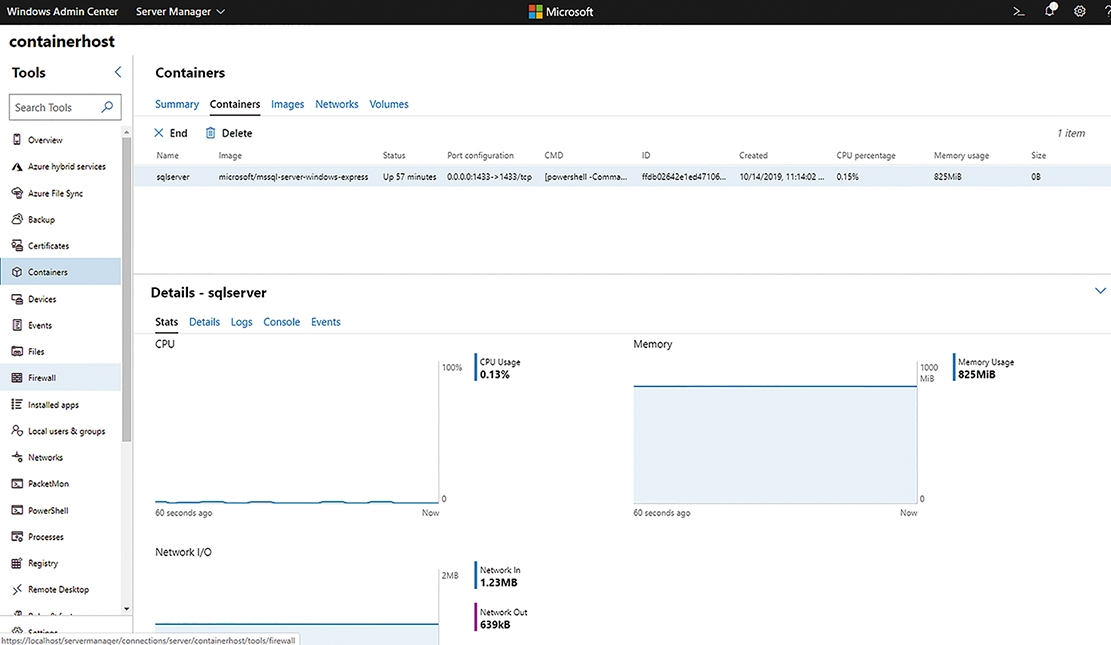Switch to the Summary tab
Screen dimensions: 1111x645
coord(176,104)
